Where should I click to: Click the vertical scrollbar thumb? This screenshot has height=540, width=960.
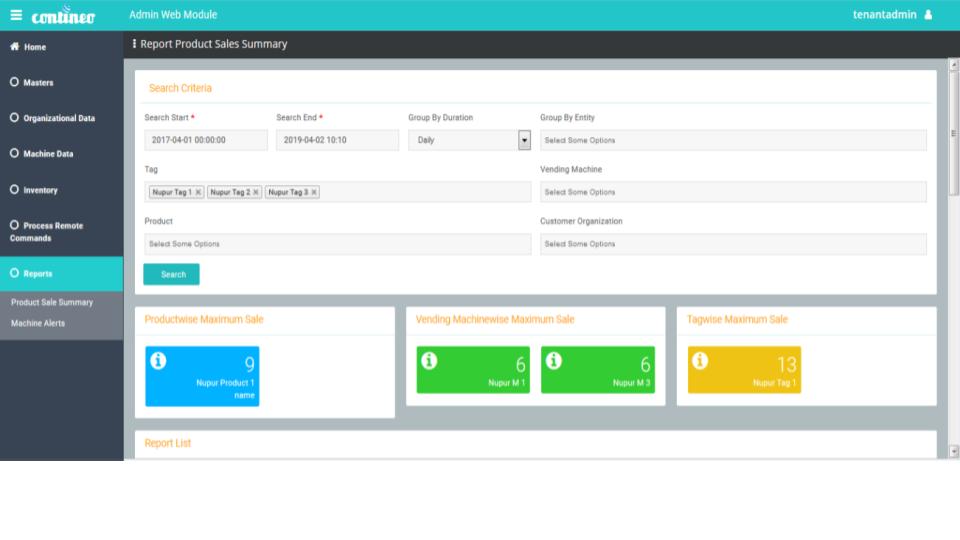click(x=953, y=133)
